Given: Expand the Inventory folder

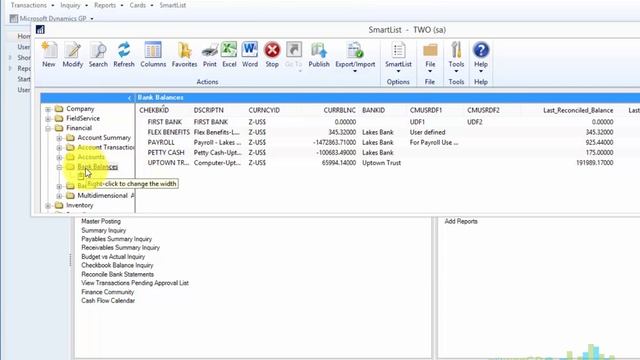Looking at the screenshot, I should tap(48, 206).
